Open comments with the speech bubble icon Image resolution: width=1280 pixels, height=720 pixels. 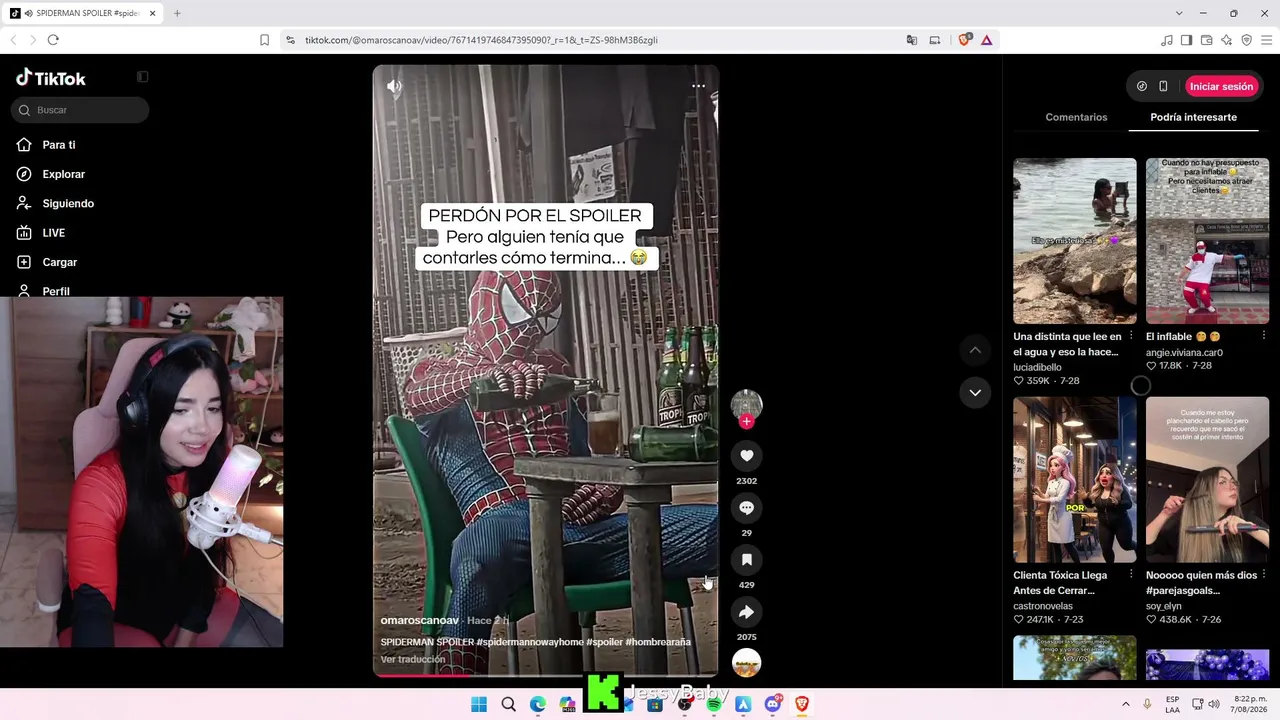click(x=746, y=508)
